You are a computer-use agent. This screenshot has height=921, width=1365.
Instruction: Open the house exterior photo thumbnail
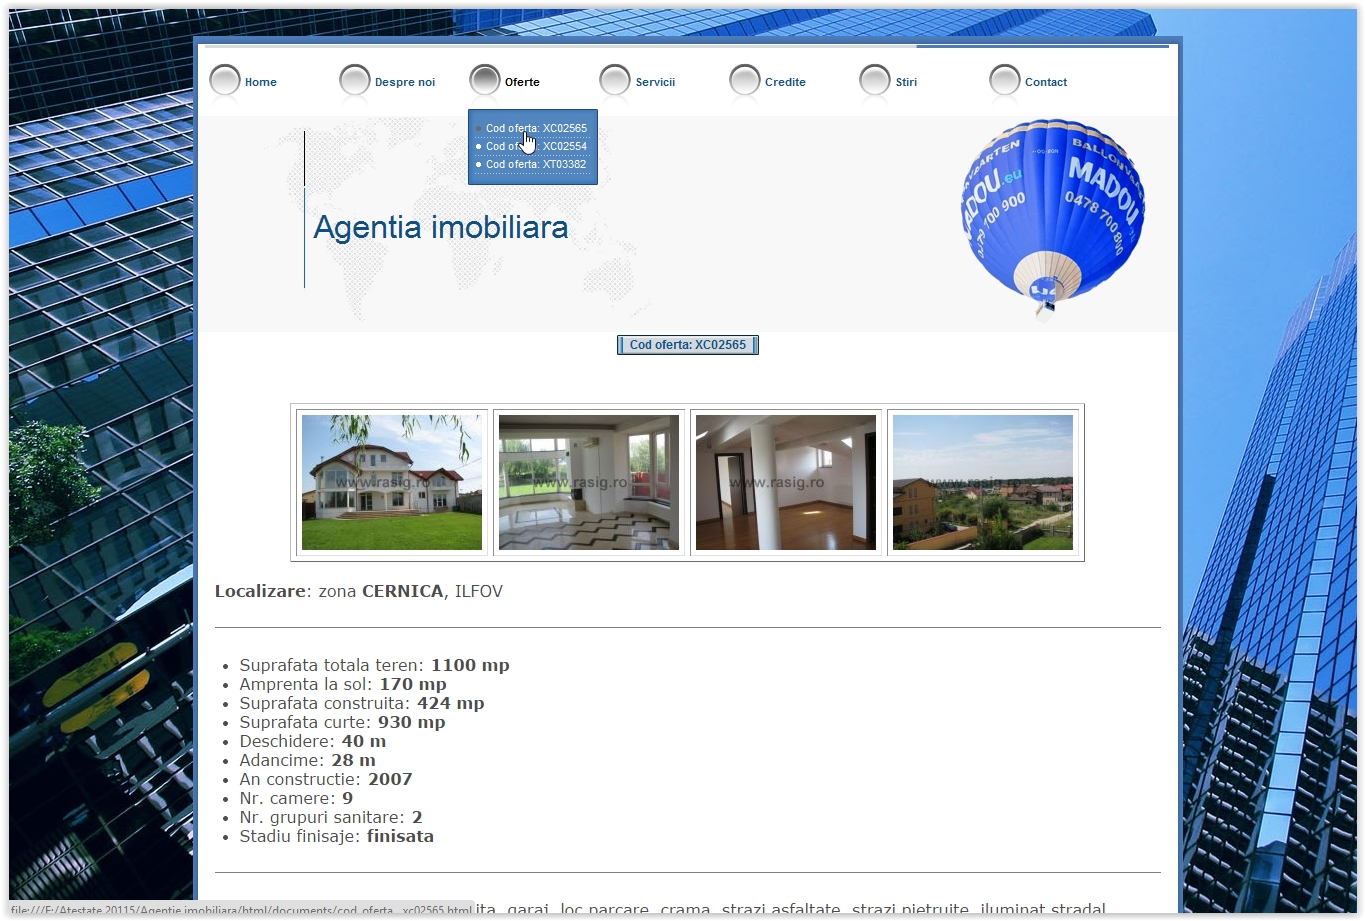[x=391, y=483]
